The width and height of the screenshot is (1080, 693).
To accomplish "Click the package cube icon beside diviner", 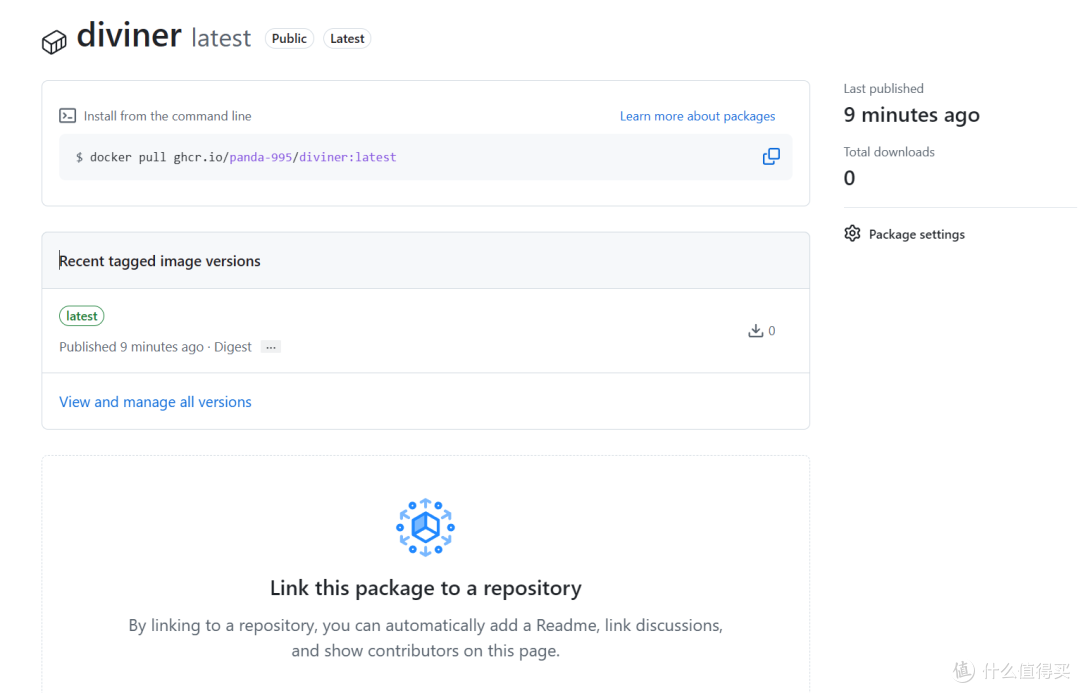I will coord(54,42).
